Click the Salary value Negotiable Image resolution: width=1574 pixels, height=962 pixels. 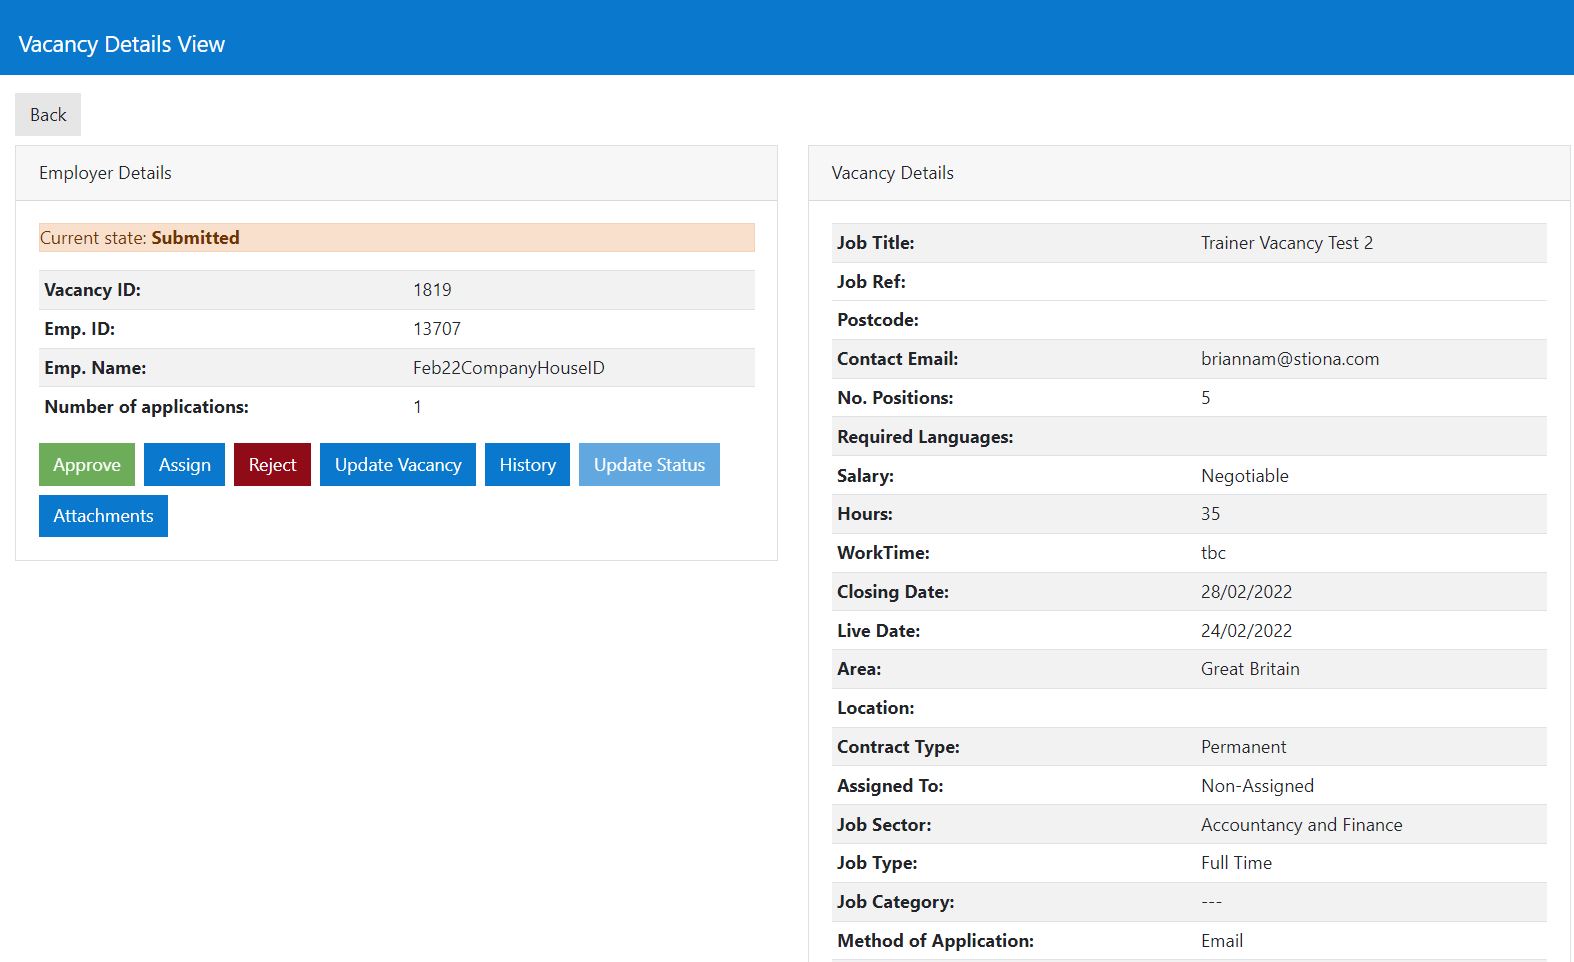pos(1245,476)
